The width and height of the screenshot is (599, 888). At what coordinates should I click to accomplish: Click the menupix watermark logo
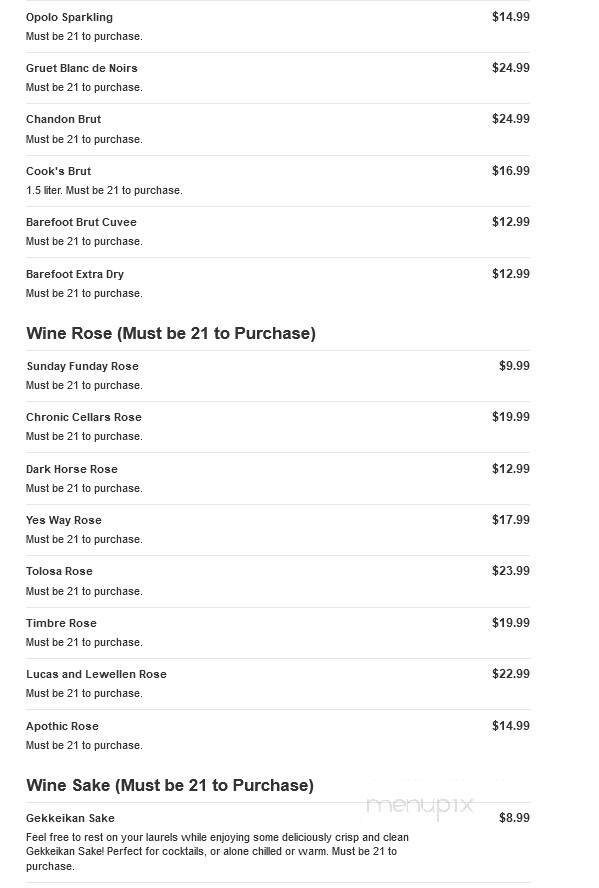click(420, 805)
